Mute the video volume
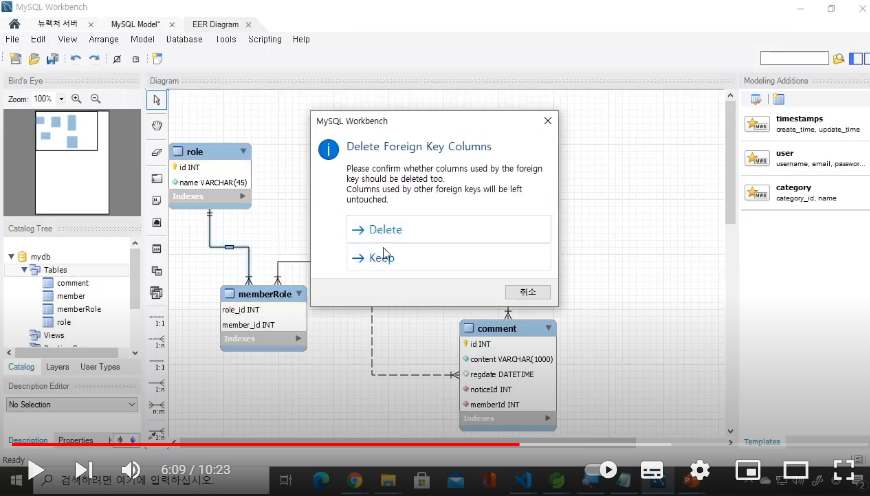This screenshot has height=496, width=870. point(130,470)
